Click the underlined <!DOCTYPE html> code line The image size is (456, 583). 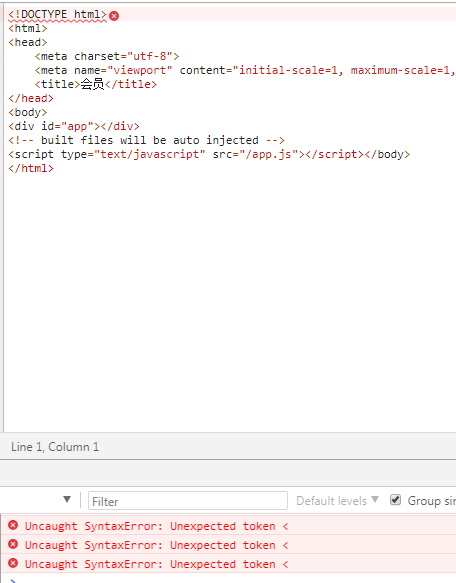click(58, 15)
